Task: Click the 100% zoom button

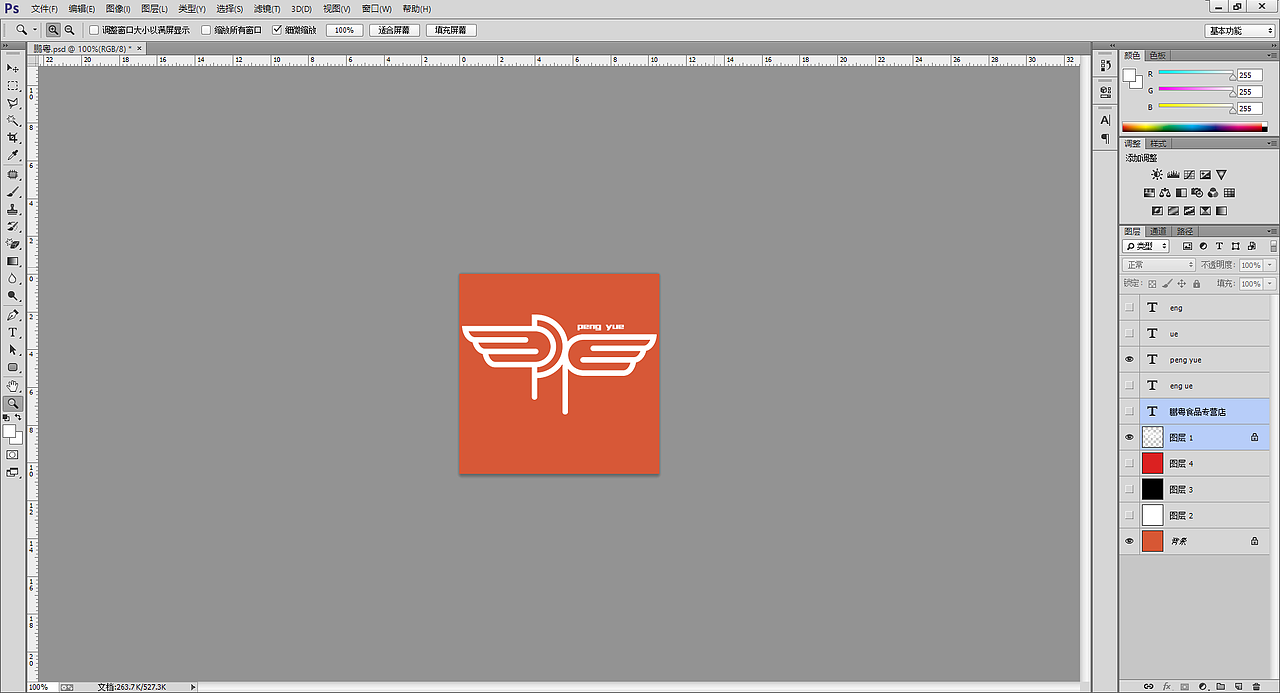Action: (x=344, y=30)
